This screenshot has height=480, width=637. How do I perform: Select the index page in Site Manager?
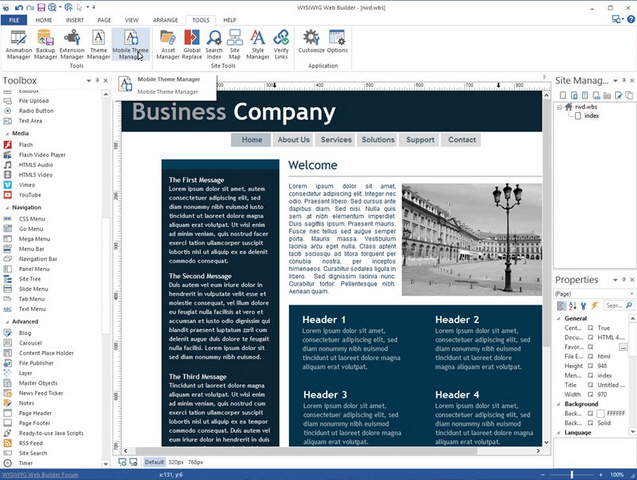point(591,115)
